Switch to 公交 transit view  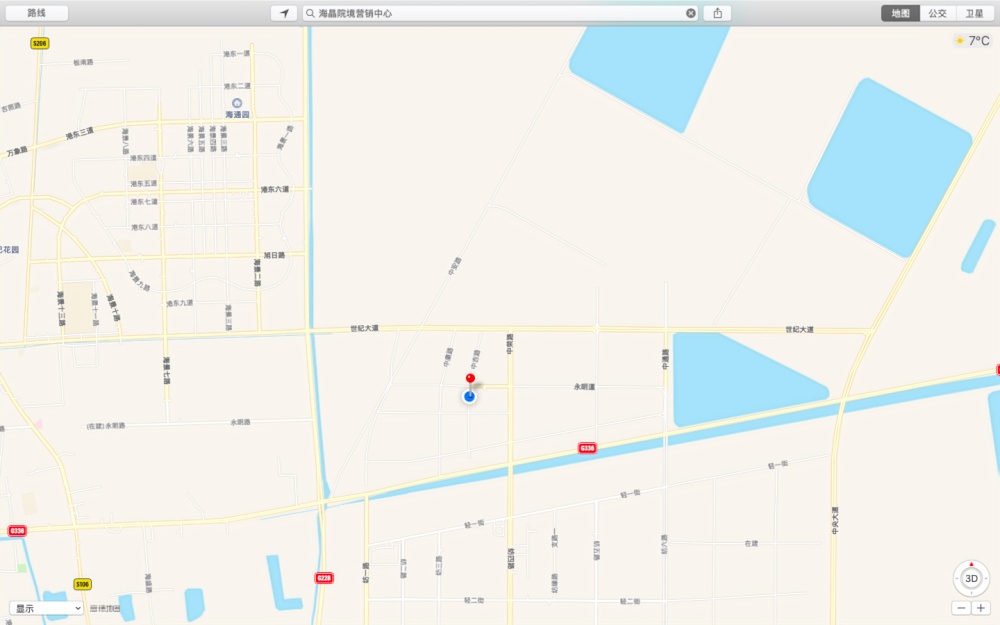[x=937, y=13]
